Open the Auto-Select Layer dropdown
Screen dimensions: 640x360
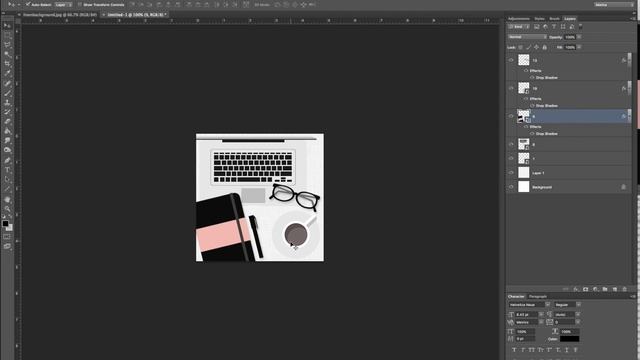[x=63, y=4]
